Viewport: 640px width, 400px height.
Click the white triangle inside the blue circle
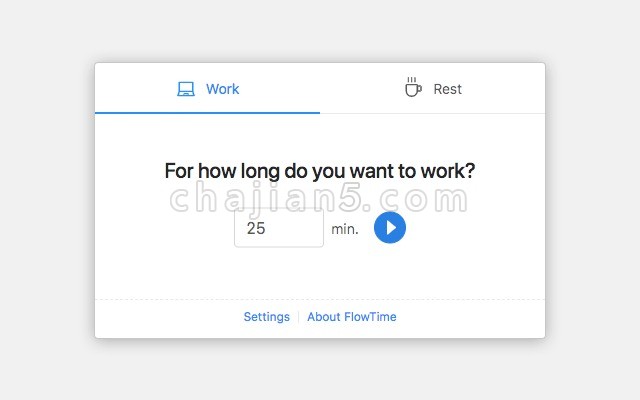coord(391,228)
